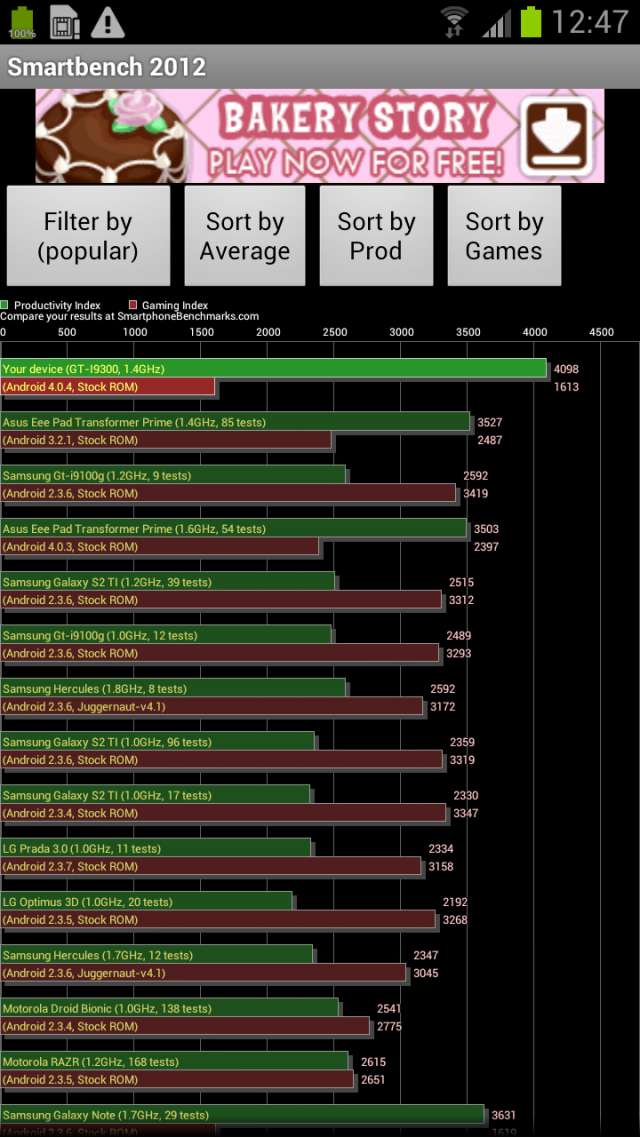Select Samsung Hercules 1.7GHz 12 tests bar
The image size is (640, 1138).
pos(157,955)
